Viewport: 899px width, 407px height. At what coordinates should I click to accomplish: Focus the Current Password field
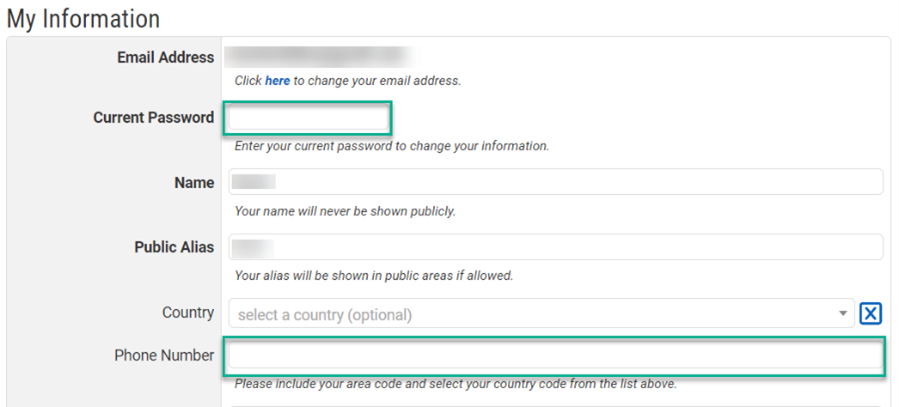point(308,118)
